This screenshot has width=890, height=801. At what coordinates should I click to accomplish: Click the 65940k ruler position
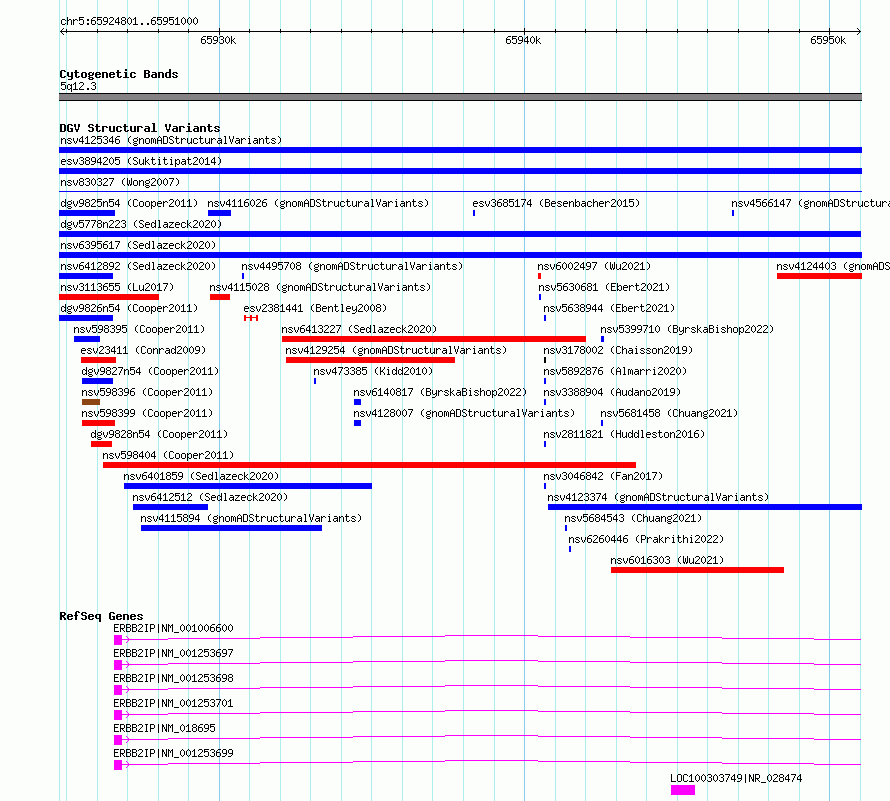[523, 40]
